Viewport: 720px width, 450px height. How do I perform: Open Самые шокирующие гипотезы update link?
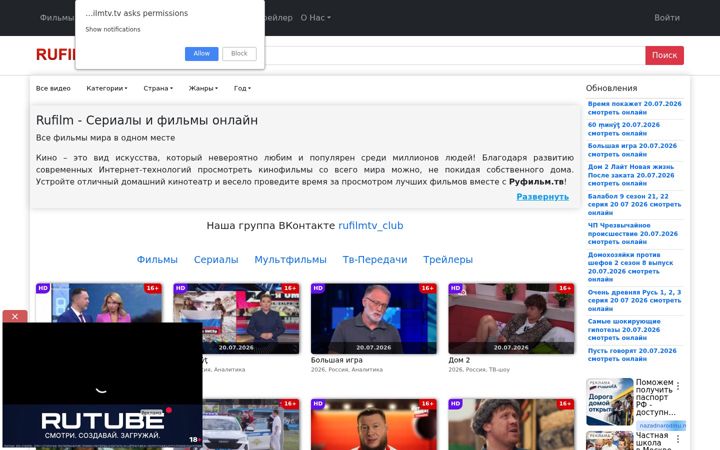pos(624,330)
